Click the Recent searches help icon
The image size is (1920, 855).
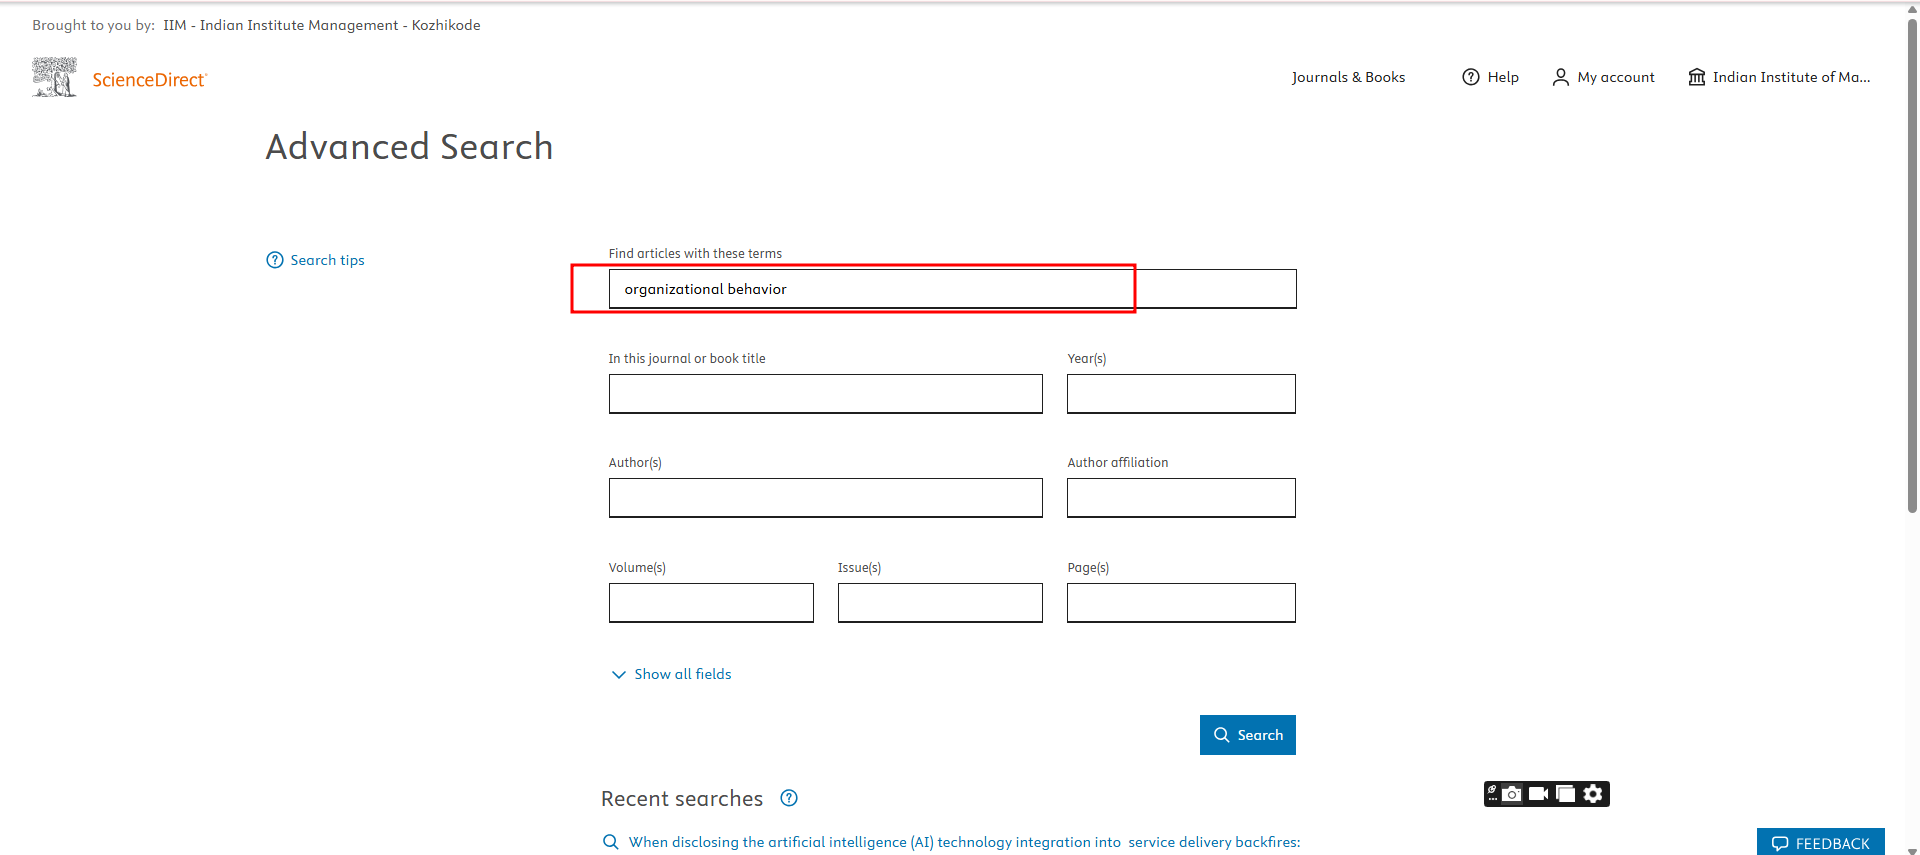789,798
